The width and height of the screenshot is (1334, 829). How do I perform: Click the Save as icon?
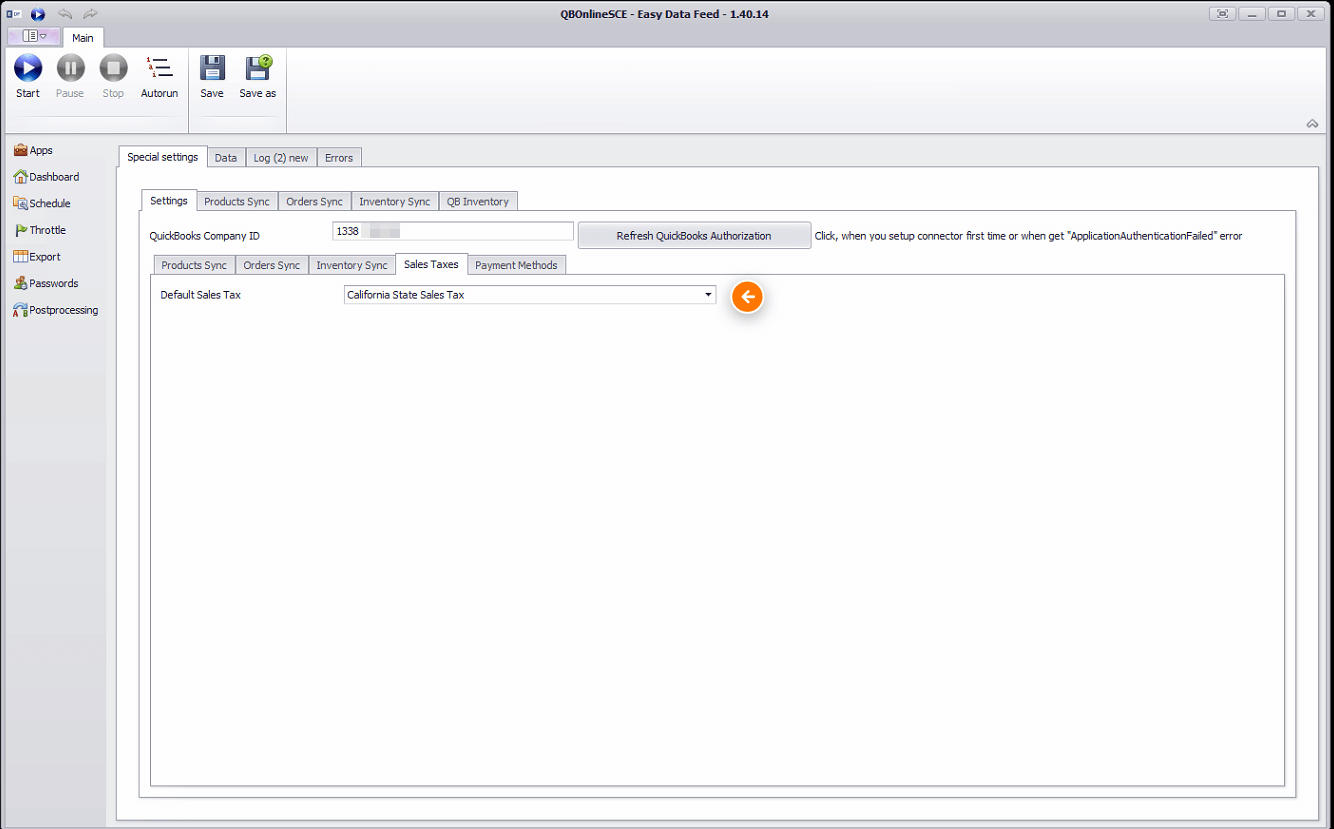coord(258,68)
